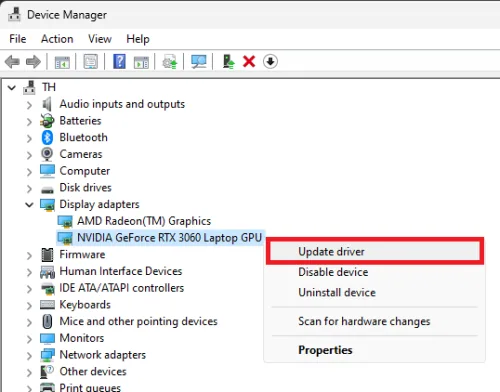Collapse the TH root node
The width and height of the screenshot is (500, 392).
[x=12, y=88]
